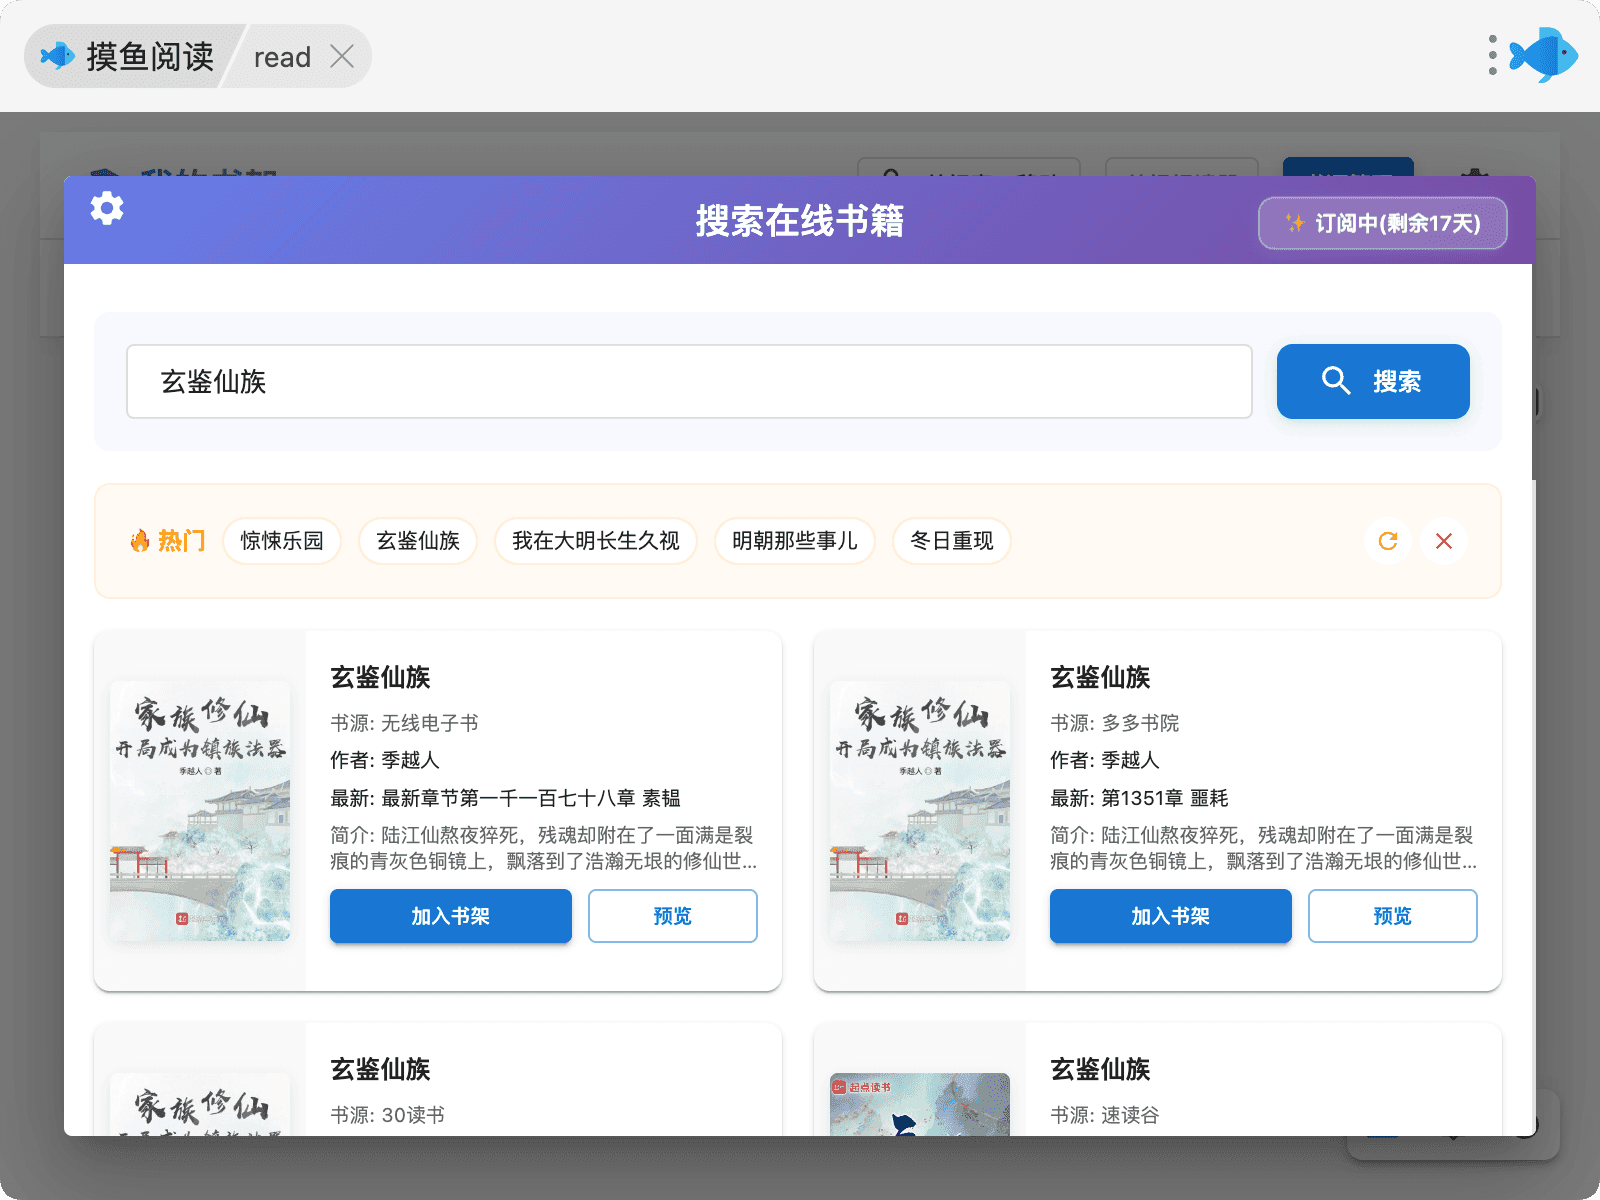Screen dimensions: 1600x1200
Task: Add the 多多书院 source book to bookshelf
Action: tap(1170, 916)
